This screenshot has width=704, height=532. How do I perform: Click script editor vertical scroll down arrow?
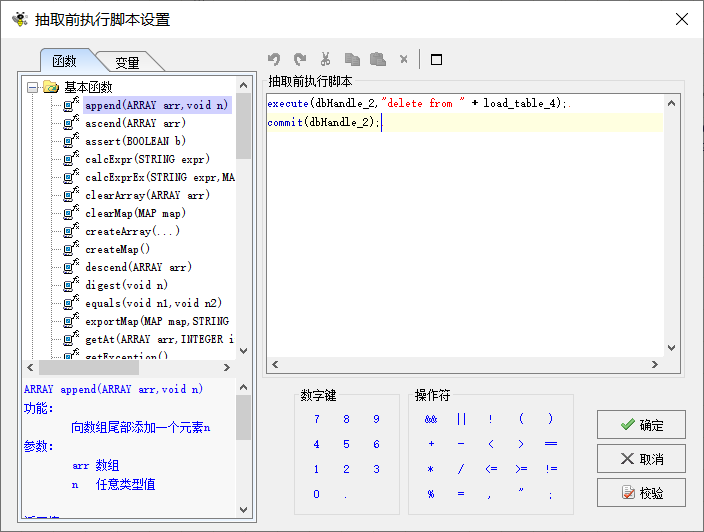(x=671, y=347)
